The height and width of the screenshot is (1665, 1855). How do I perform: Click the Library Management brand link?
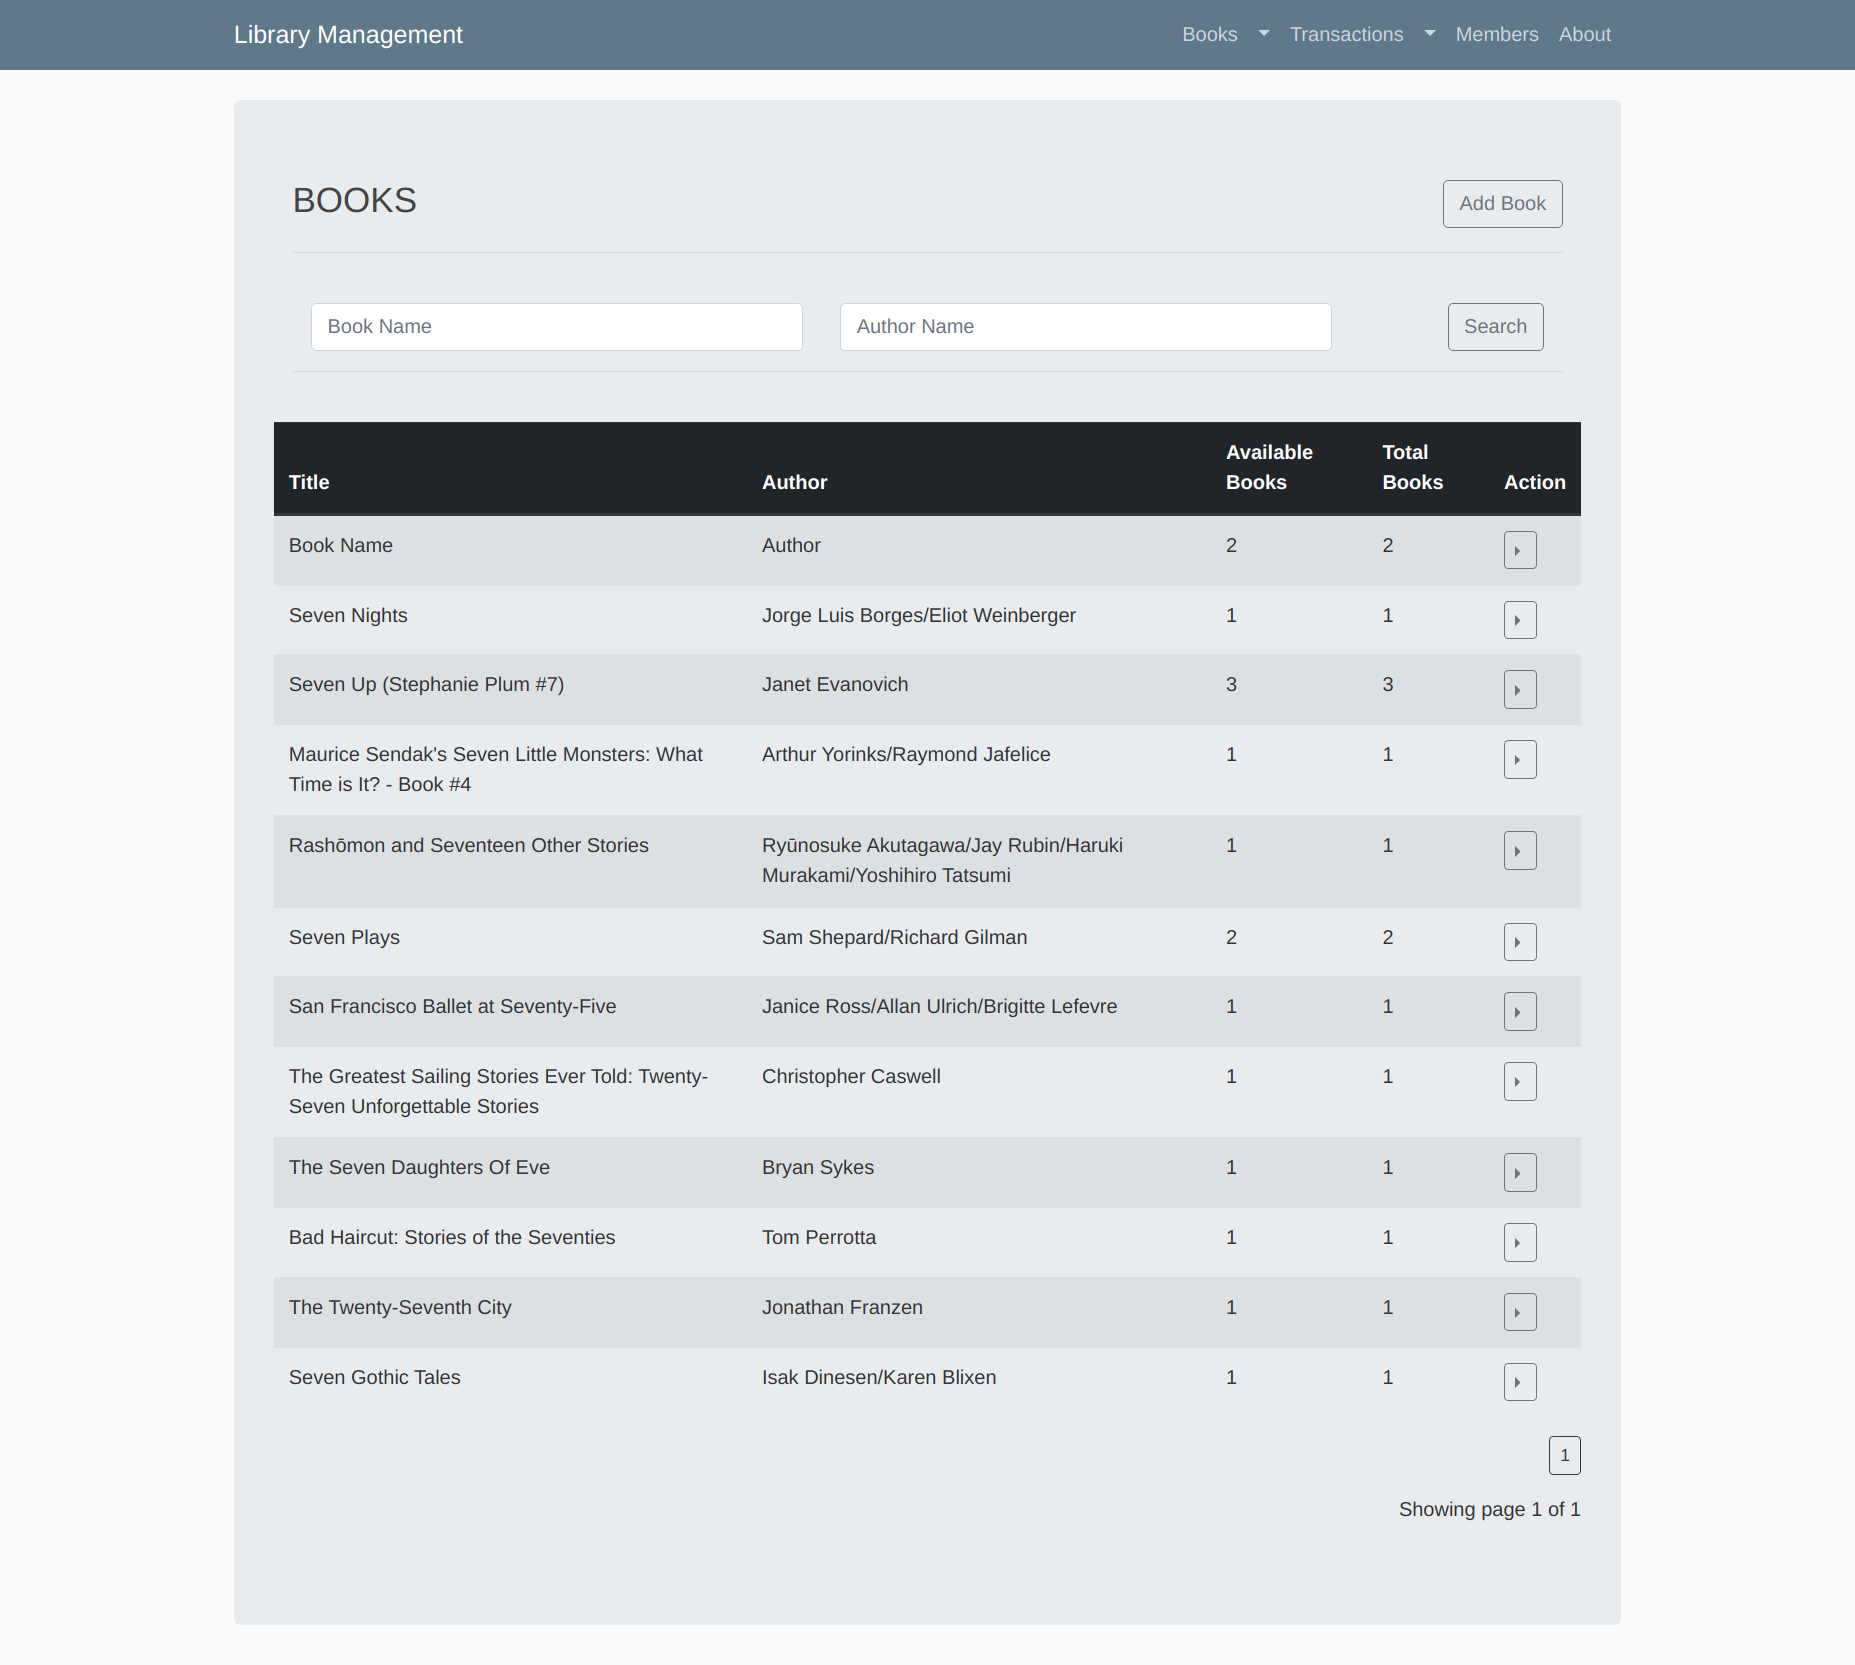pyautogui.click(x=348, y=35)
